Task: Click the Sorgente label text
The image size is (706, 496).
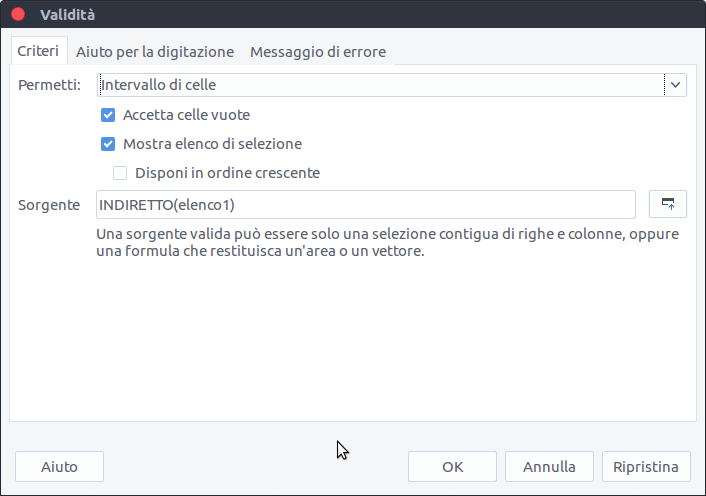Action: pyautogui.click(x=49, y=204)
